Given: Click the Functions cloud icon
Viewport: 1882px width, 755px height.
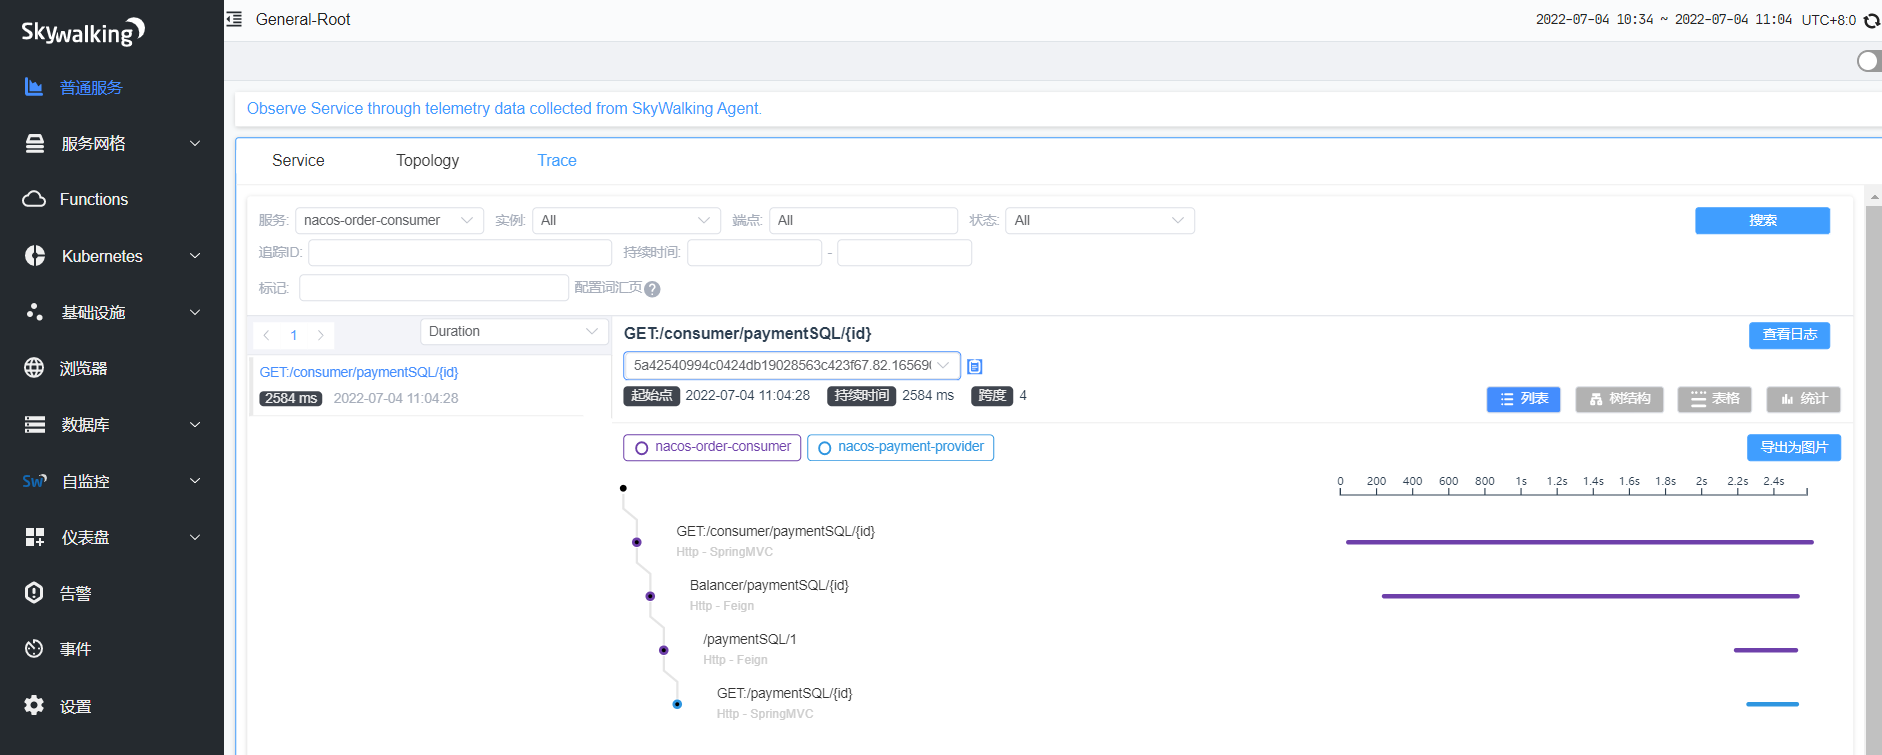Looking at the screenshot, I should point(34,199).
